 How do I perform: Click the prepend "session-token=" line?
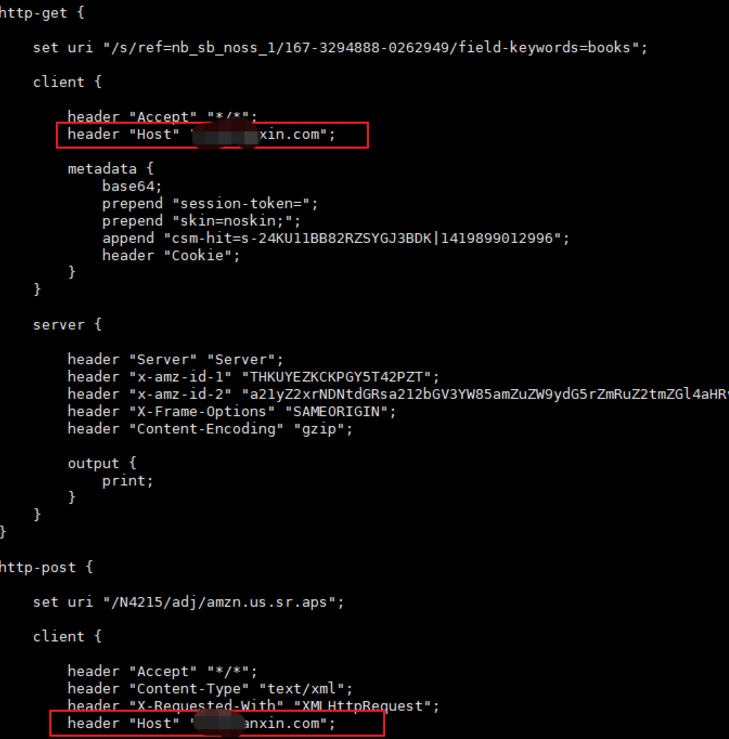pyautogui.click(x=210, y=204)
